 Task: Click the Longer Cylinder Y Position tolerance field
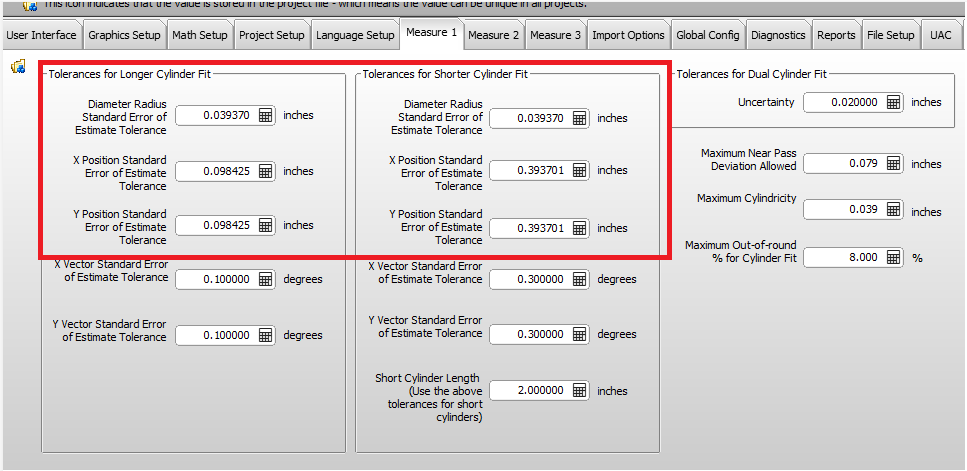pyautogui.click(x=215, y=225)
